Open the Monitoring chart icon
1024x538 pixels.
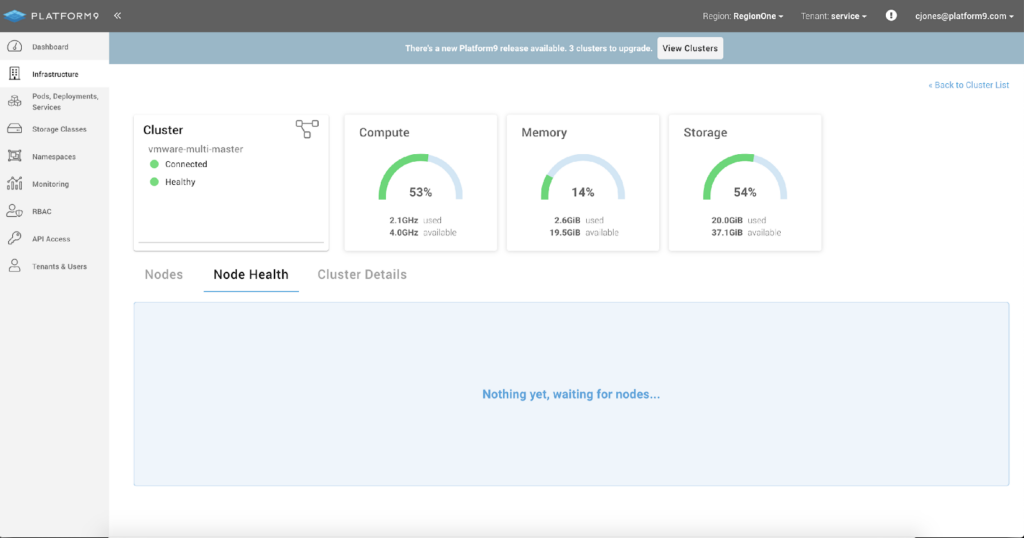pyautogui.click(x=14, y=183)
